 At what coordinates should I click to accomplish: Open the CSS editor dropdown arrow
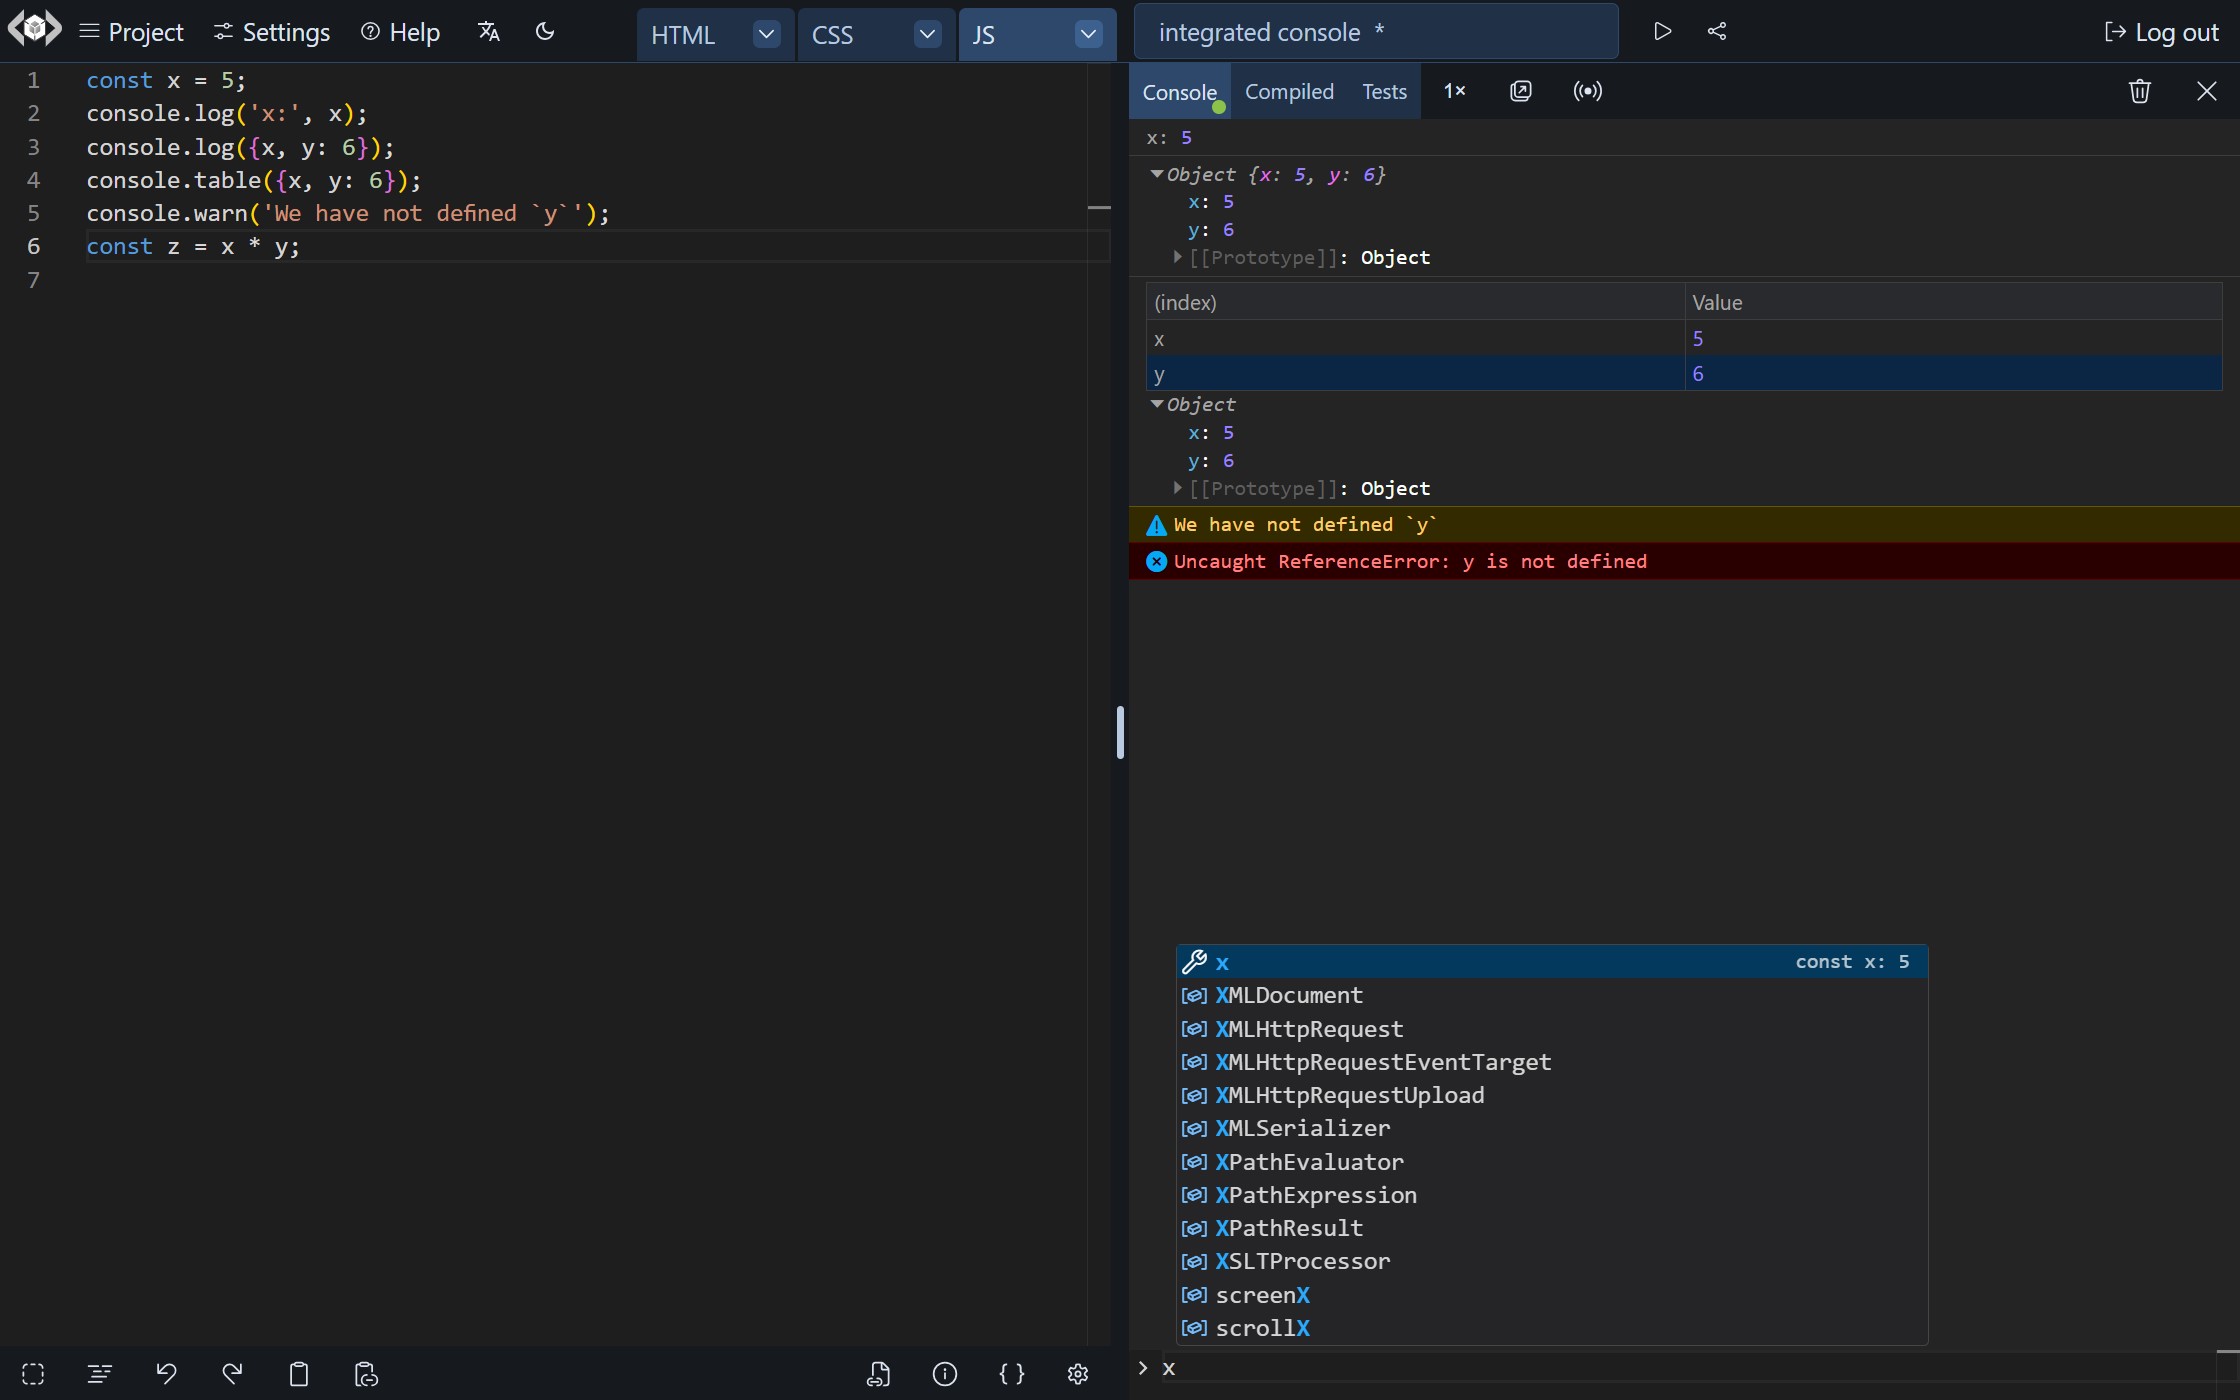pos(927,34)
